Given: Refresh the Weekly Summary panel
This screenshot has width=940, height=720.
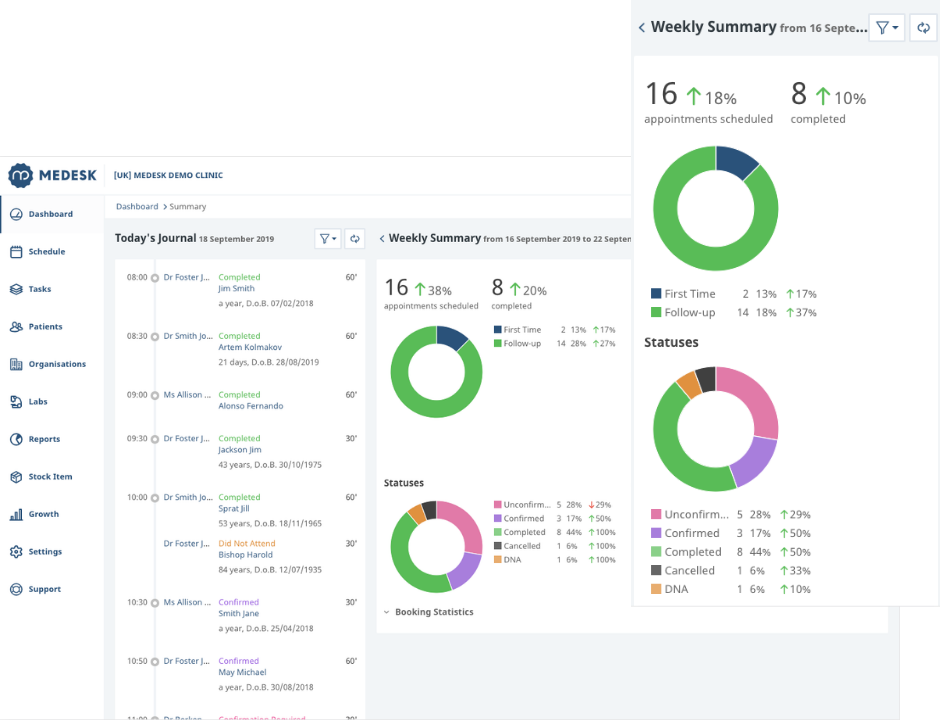Looking at the screenshot, I should (923, 27).
